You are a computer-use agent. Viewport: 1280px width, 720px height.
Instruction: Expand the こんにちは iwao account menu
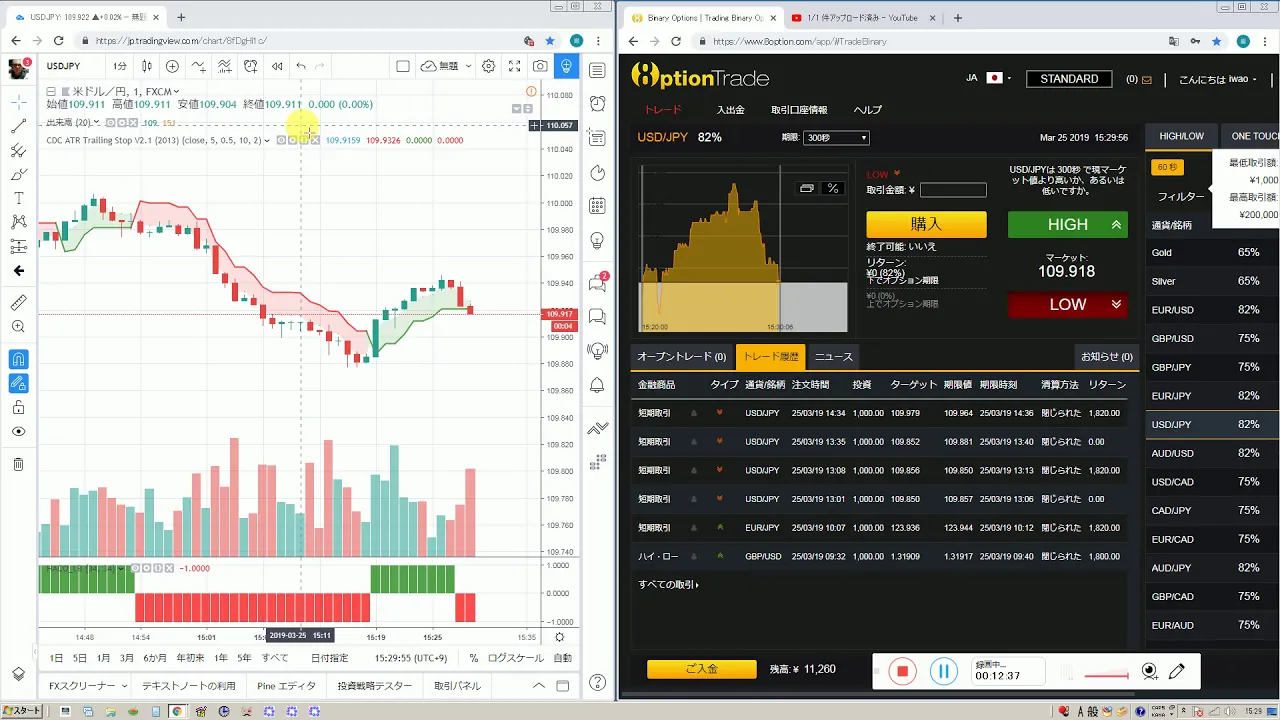(1219, 79)
